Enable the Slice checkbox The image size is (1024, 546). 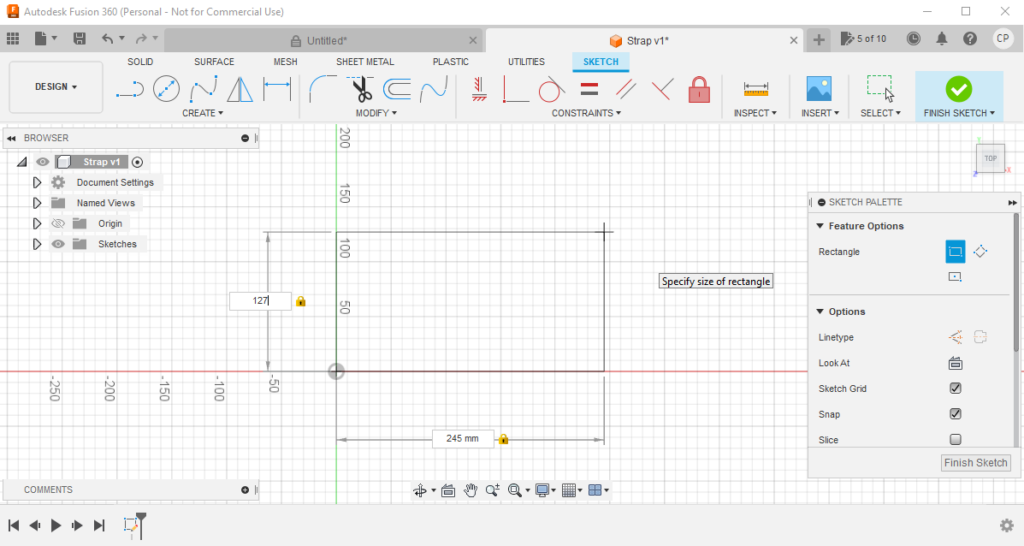click(x=955, y=440)
